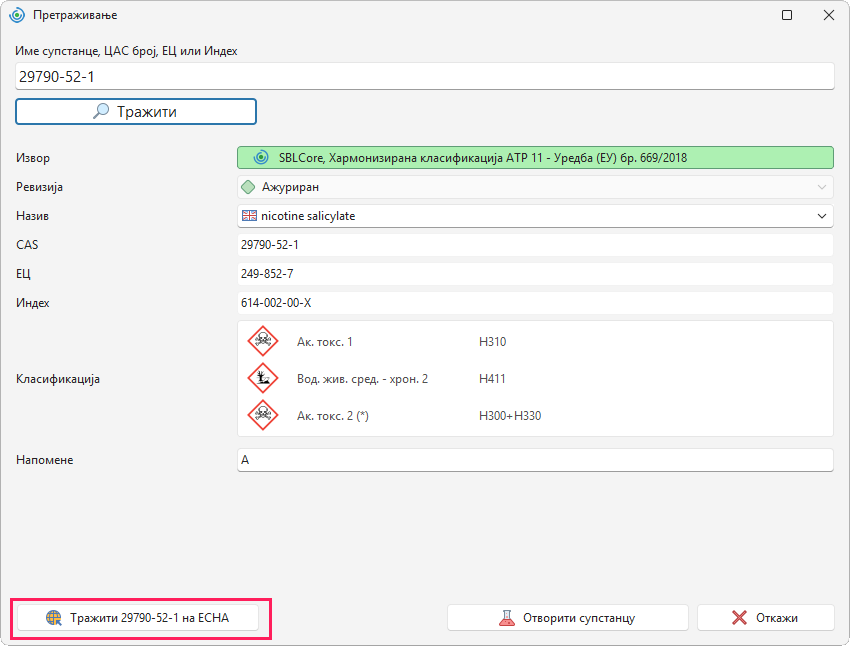Image resolution: width=850 pixels, height=646 pixels.
Task: Click the CAS field with 29790-52-1
Action: coord(535,245)
